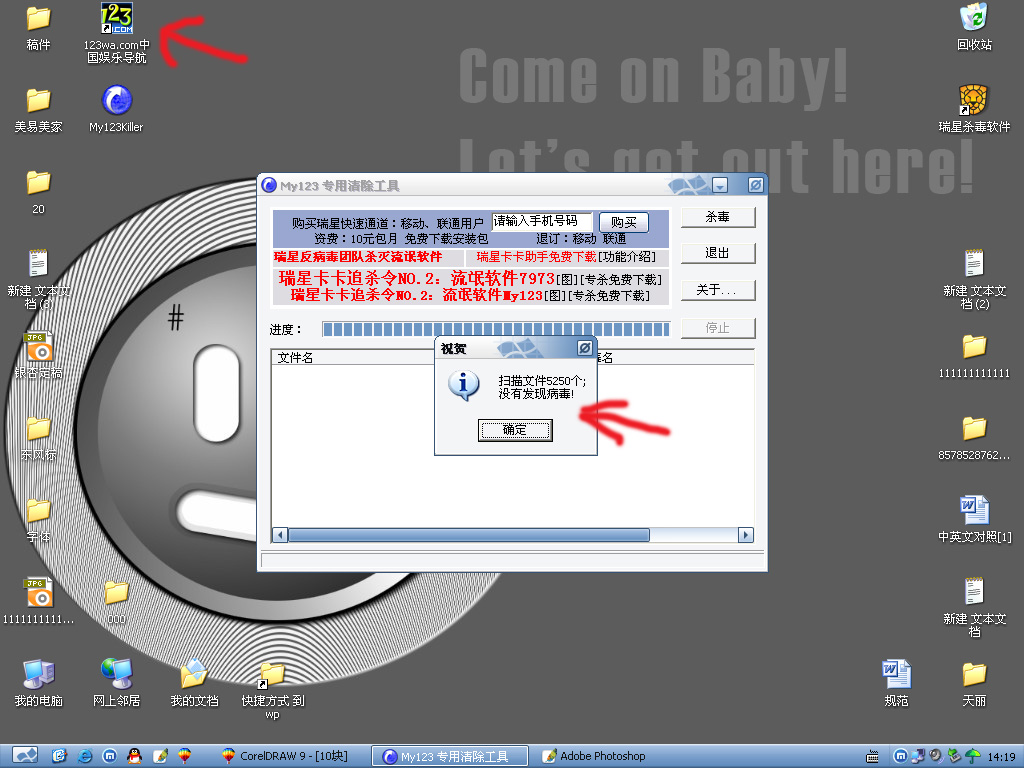Click the 流氓软件7973 banner link
The height and width of the screenshot is (768, 1024).
[416, 279]
